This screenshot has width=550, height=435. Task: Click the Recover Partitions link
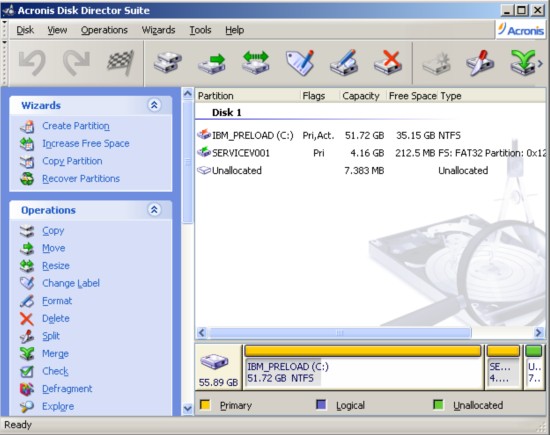pyautogui.click(x=81, y=179)
